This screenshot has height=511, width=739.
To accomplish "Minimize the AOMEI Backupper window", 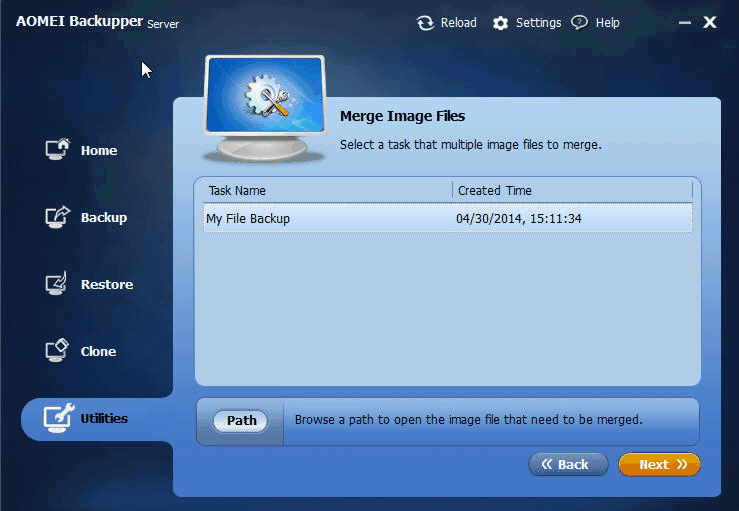I will (684, 22).
